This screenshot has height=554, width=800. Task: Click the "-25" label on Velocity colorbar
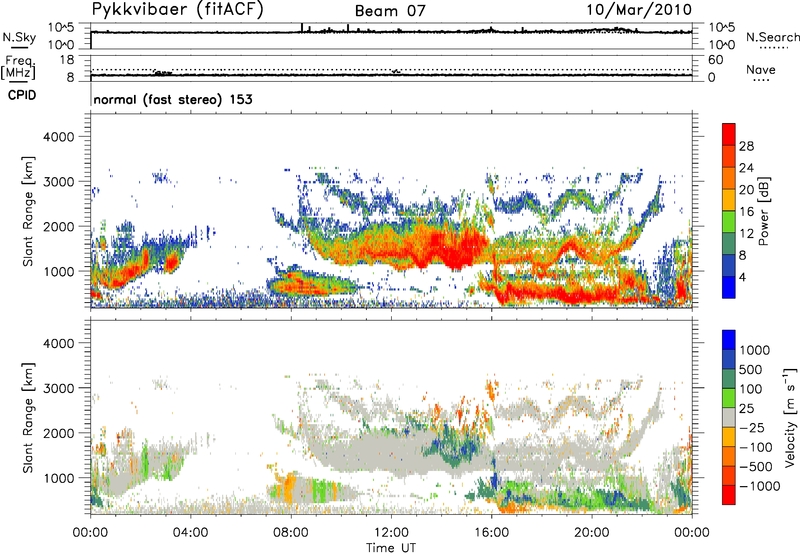click(752, 428)
